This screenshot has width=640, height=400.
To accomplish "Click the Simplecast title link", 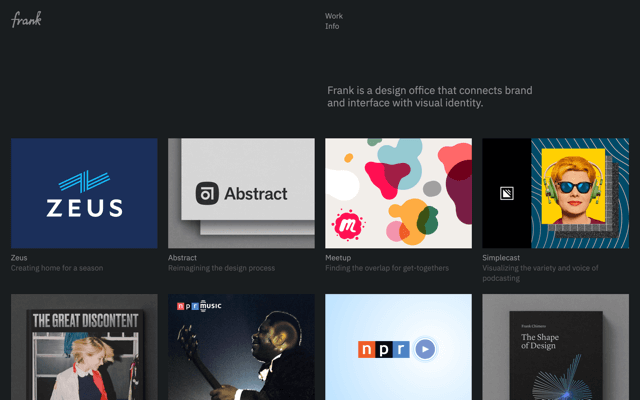I will pos(501,258).
